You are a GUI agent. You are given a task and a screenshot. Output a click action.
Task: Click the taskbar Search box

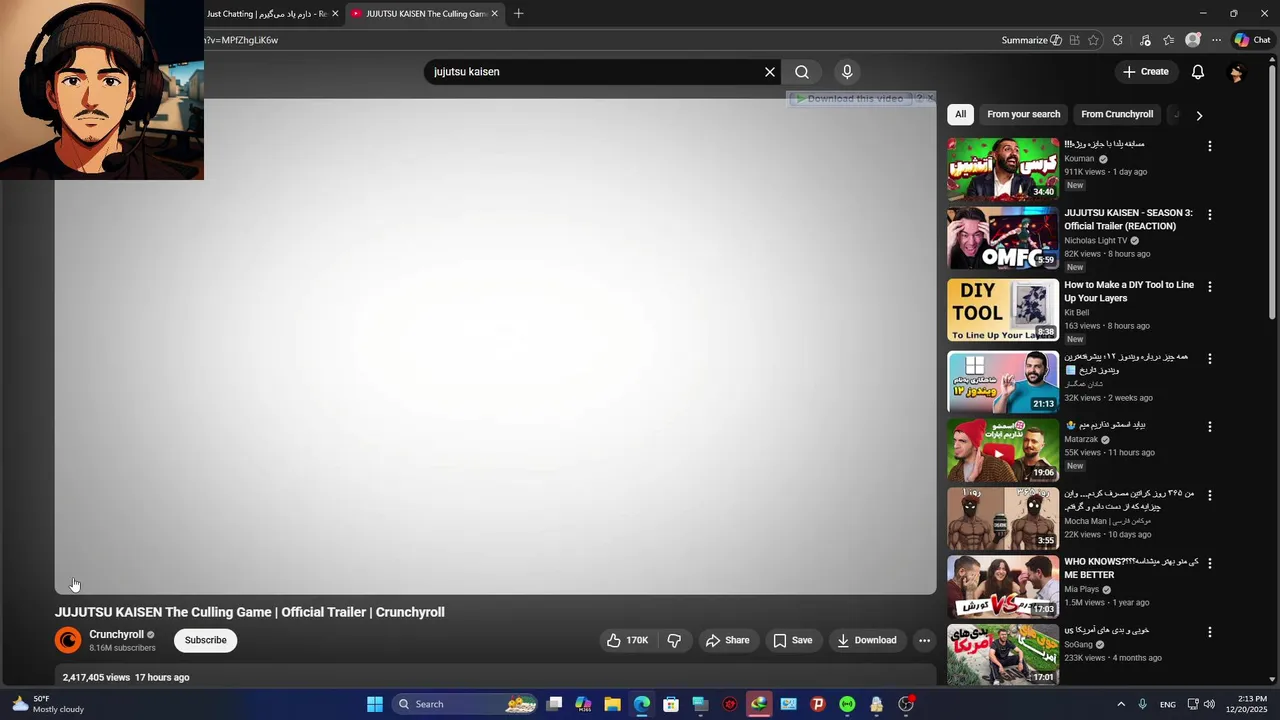coord(467,704)
